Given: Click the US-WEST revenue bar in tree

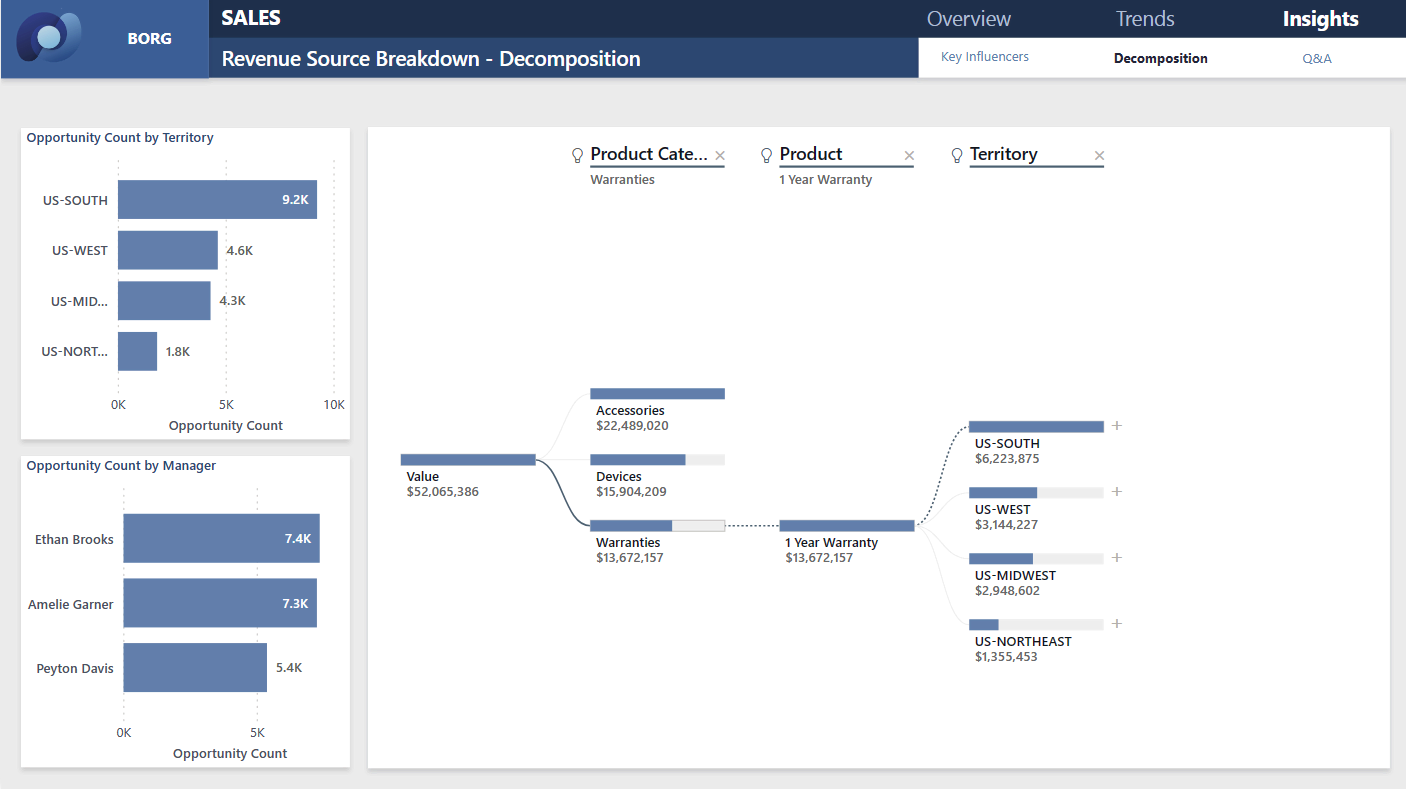Looking at the screenshot, I should tap(1036, 493).
